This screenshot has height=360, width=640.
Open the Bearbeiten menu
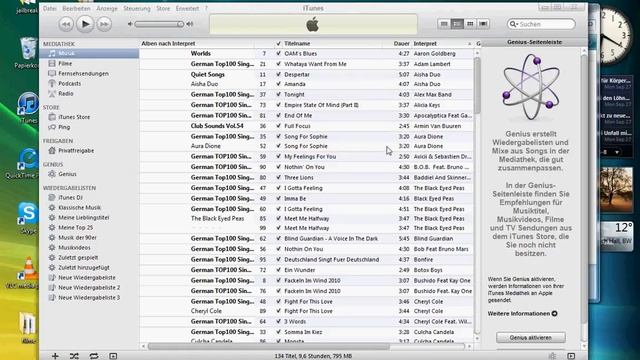76,8
